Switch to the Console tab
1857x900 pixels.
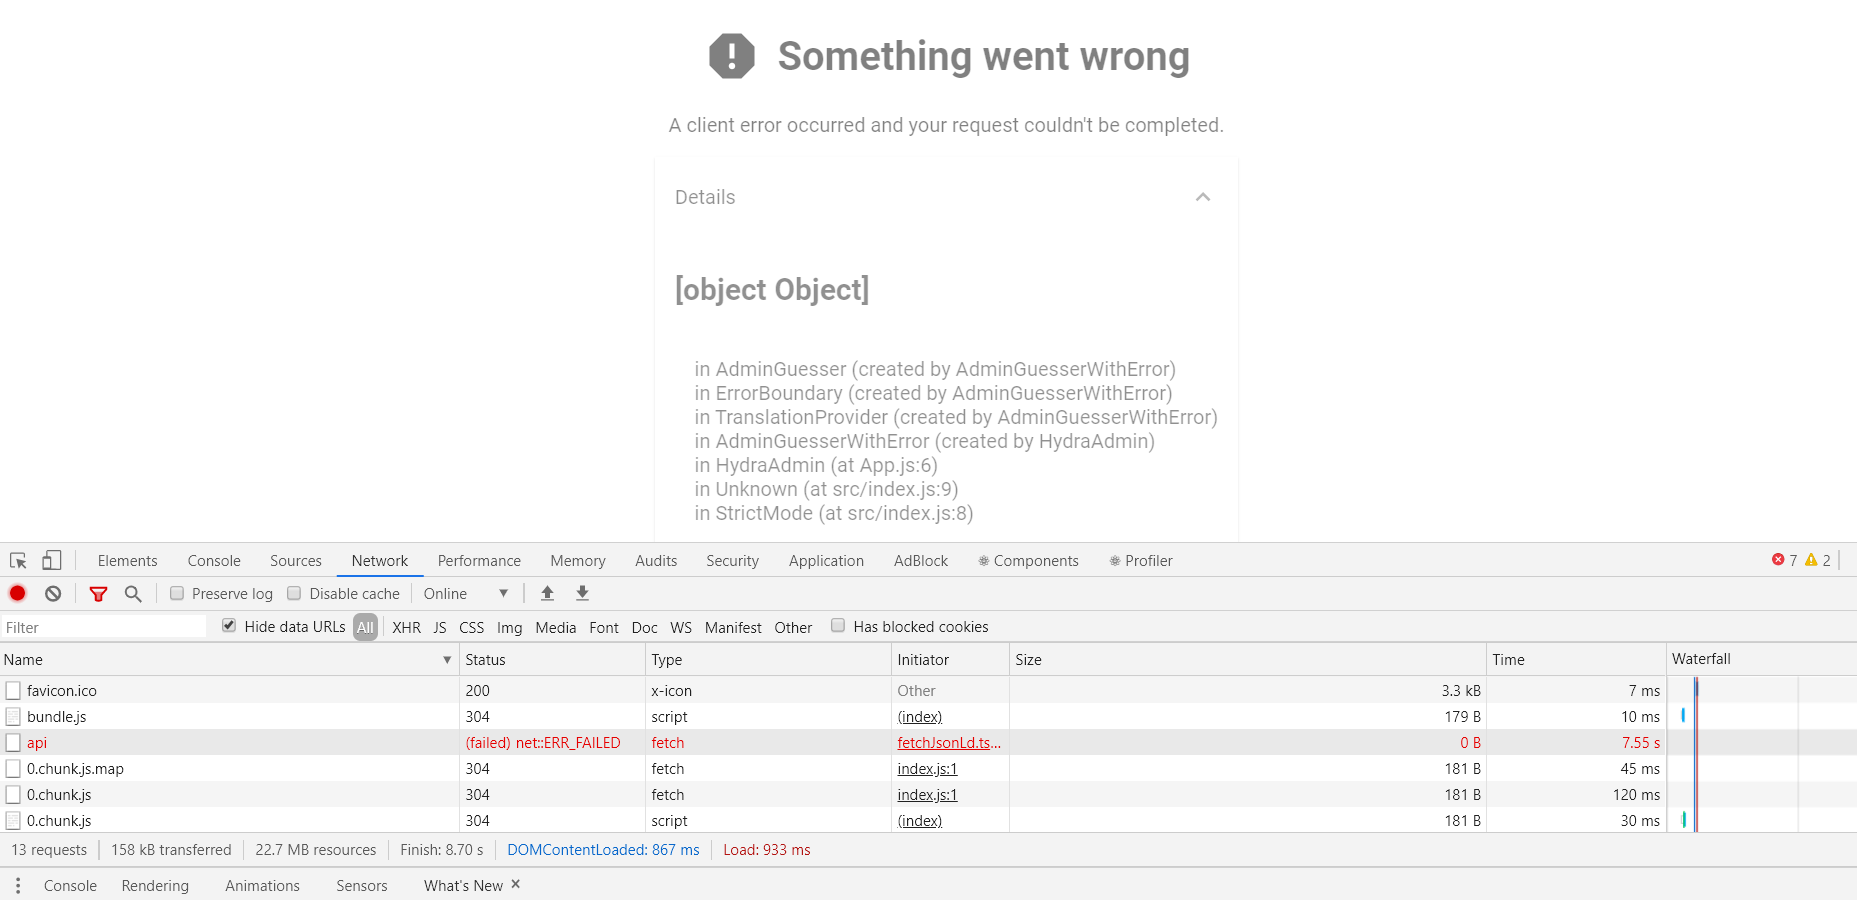pos(213,560)
